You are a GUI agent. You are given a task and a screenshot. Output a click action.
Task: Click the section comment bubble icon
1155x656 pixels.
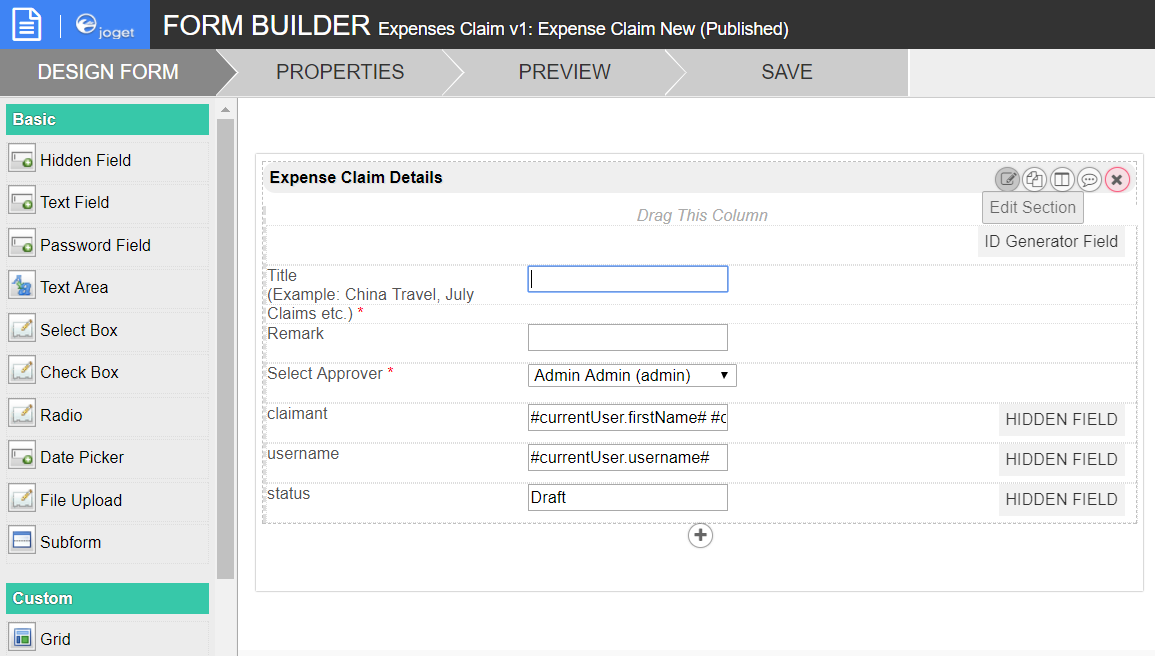point(1090,180)
